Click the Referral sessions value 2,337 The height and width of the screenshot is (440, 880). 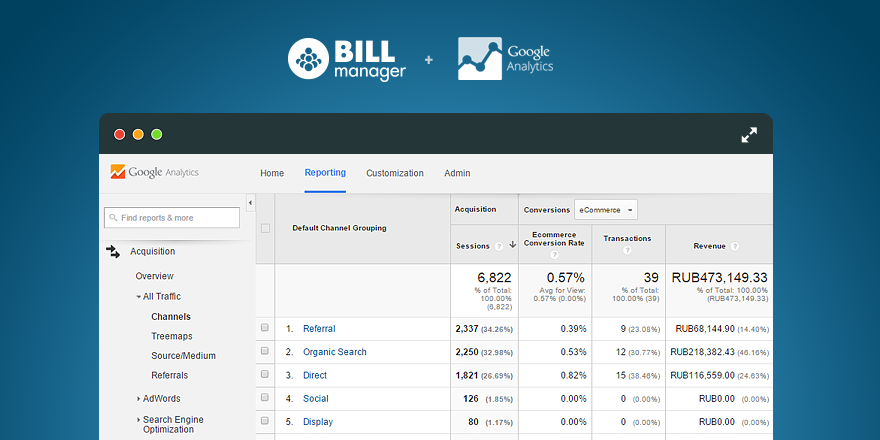point(467,329)
